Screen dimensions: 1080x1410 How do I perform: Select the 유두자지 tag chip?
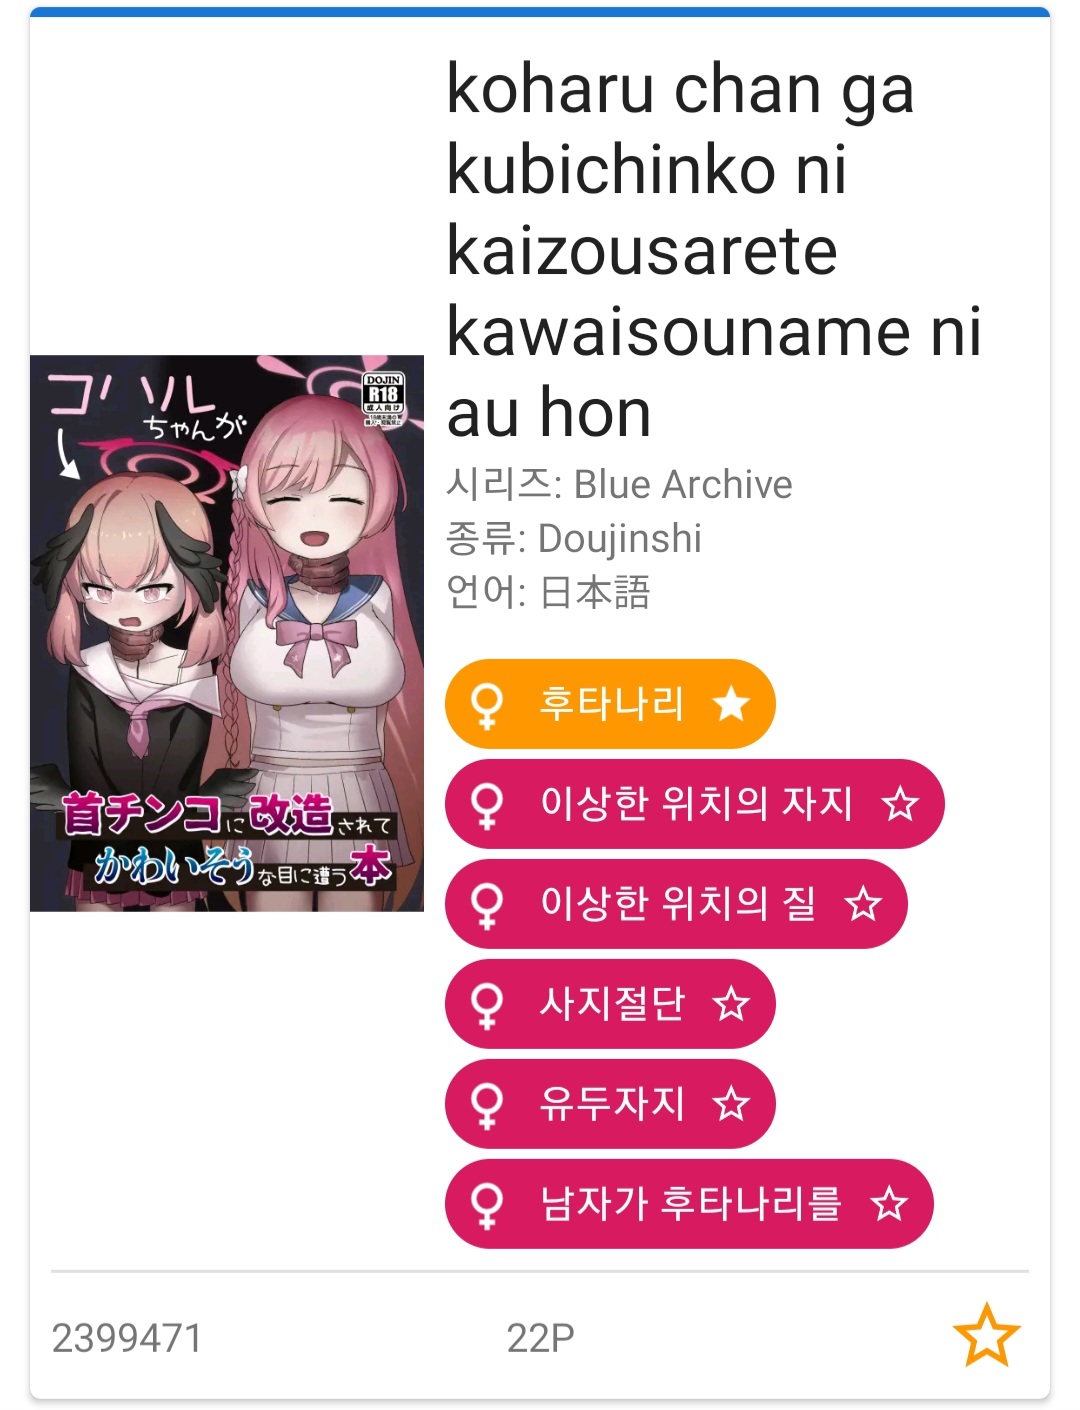611,1104
